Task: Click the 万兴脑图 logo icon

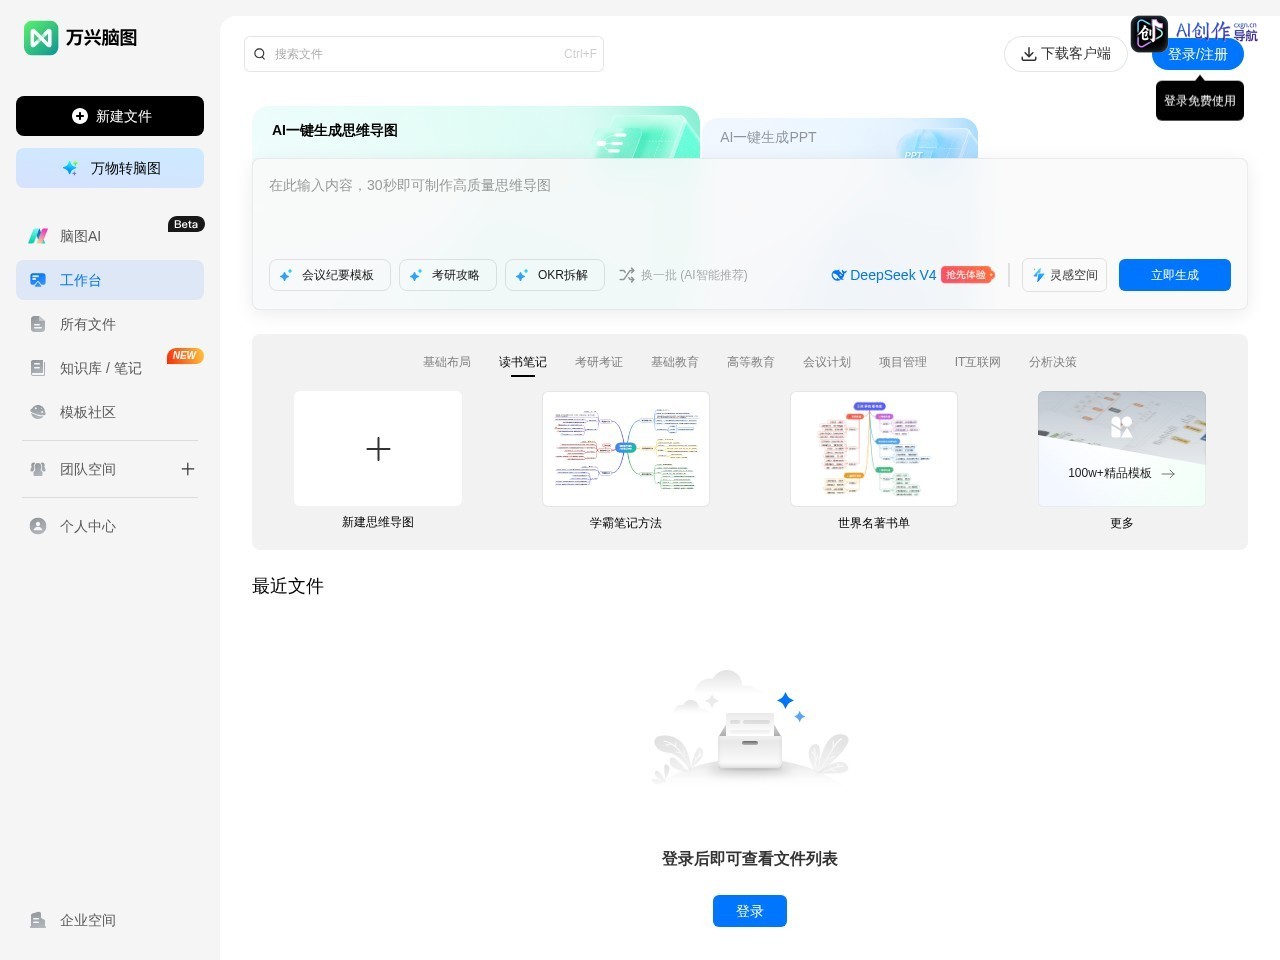Action: coord(41,38)
